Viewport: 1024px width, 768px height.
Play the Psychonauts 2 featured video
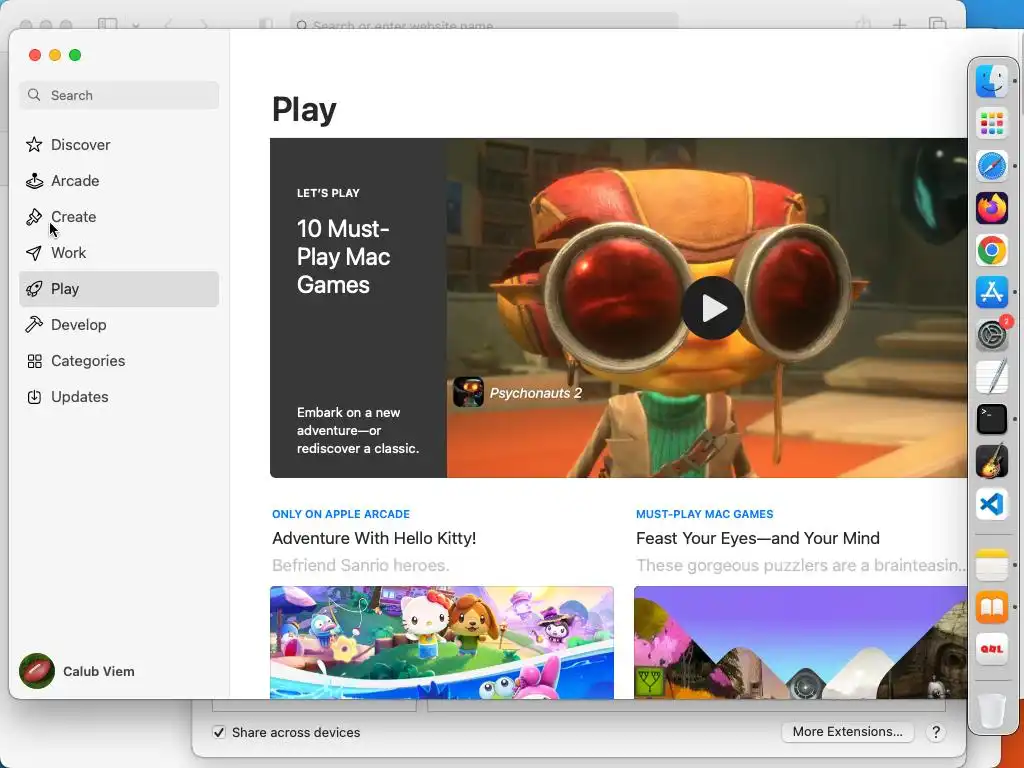coord(713,308)
